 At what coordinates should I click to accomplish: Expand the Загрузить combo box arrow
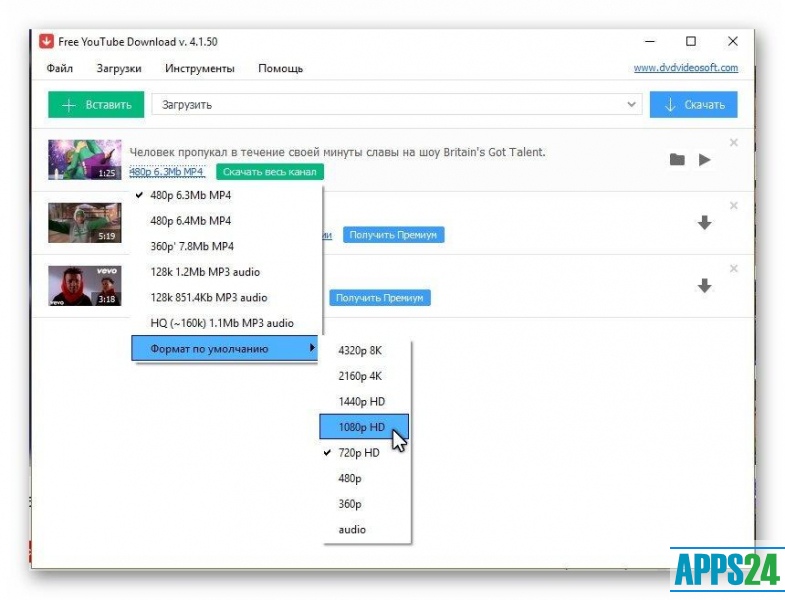pyautogui.click(x=631, y=105)
